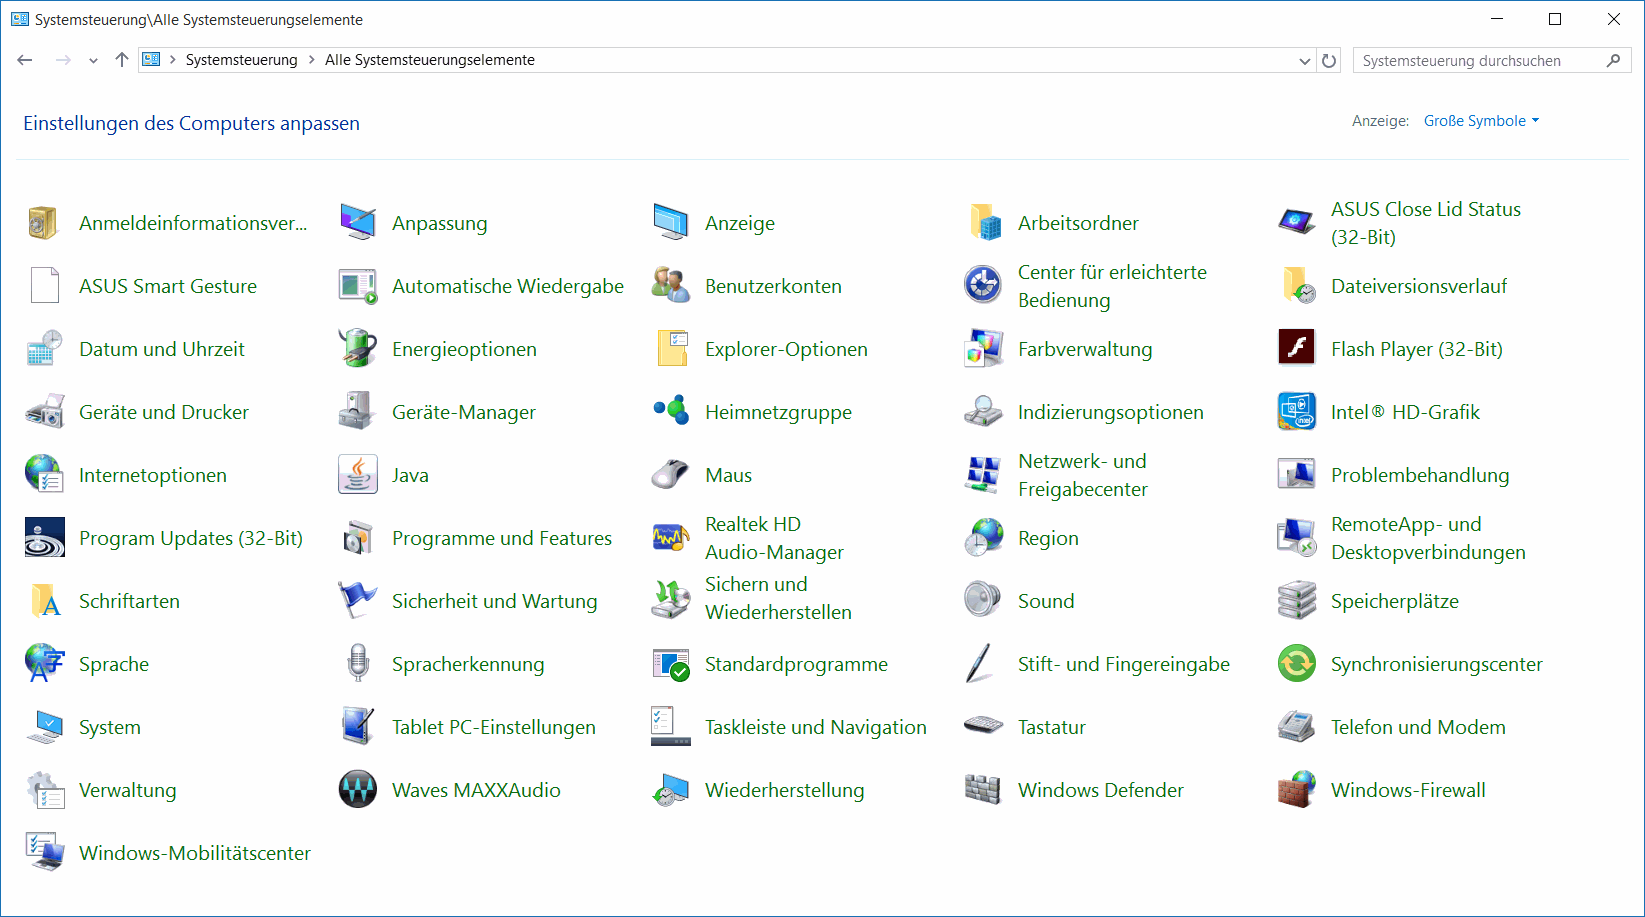Open the address bar history dropdown arrow
This screenshot has width=1645, height=917.
[x=1304, y=61]
